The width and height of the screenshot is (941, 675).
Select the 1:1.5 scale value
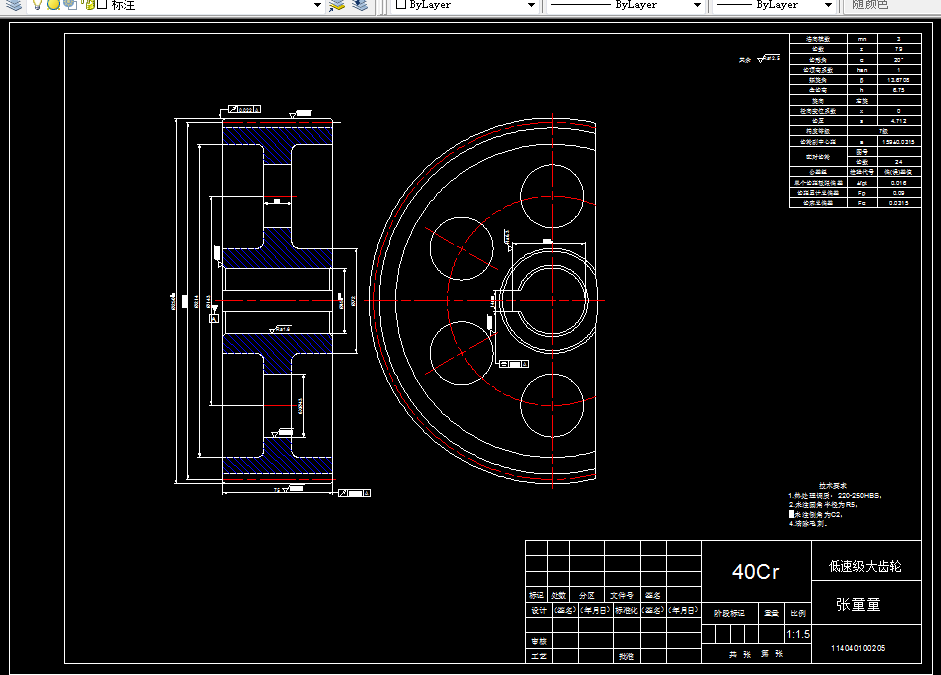click(x=798, y=634)
